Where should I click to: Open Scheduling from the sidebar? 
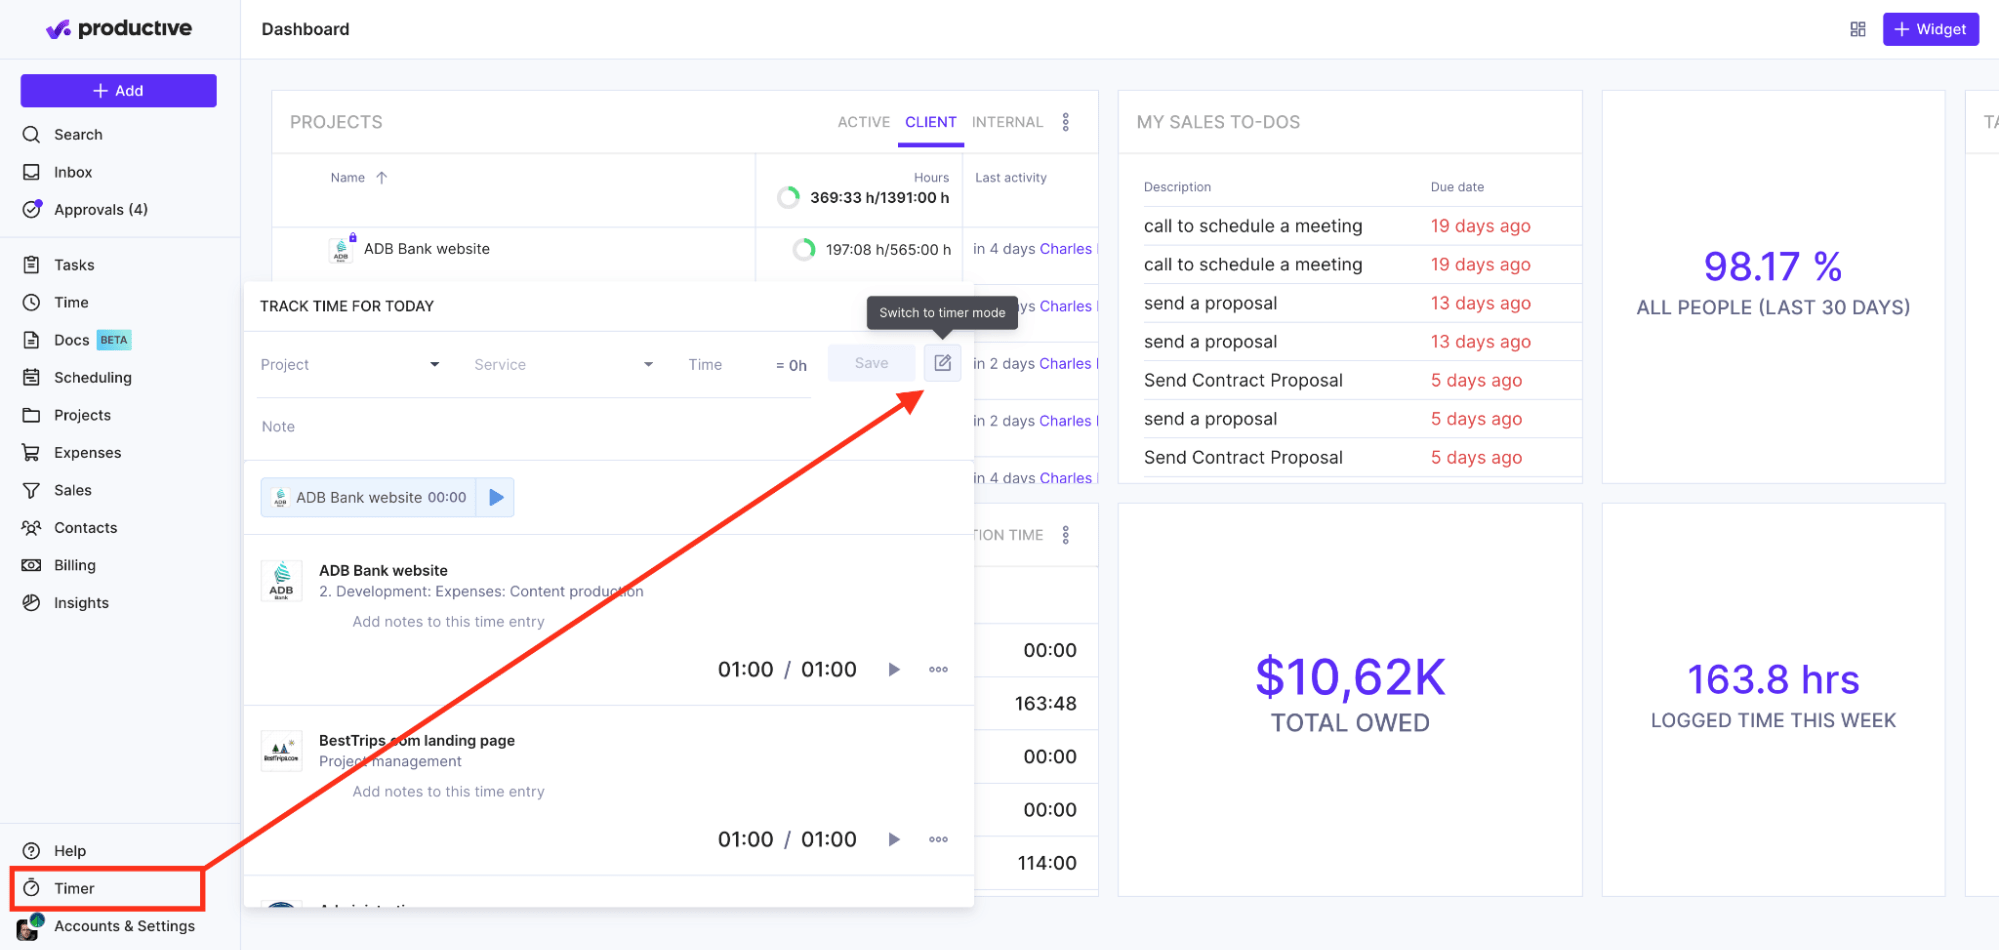[x=92, y=377]
